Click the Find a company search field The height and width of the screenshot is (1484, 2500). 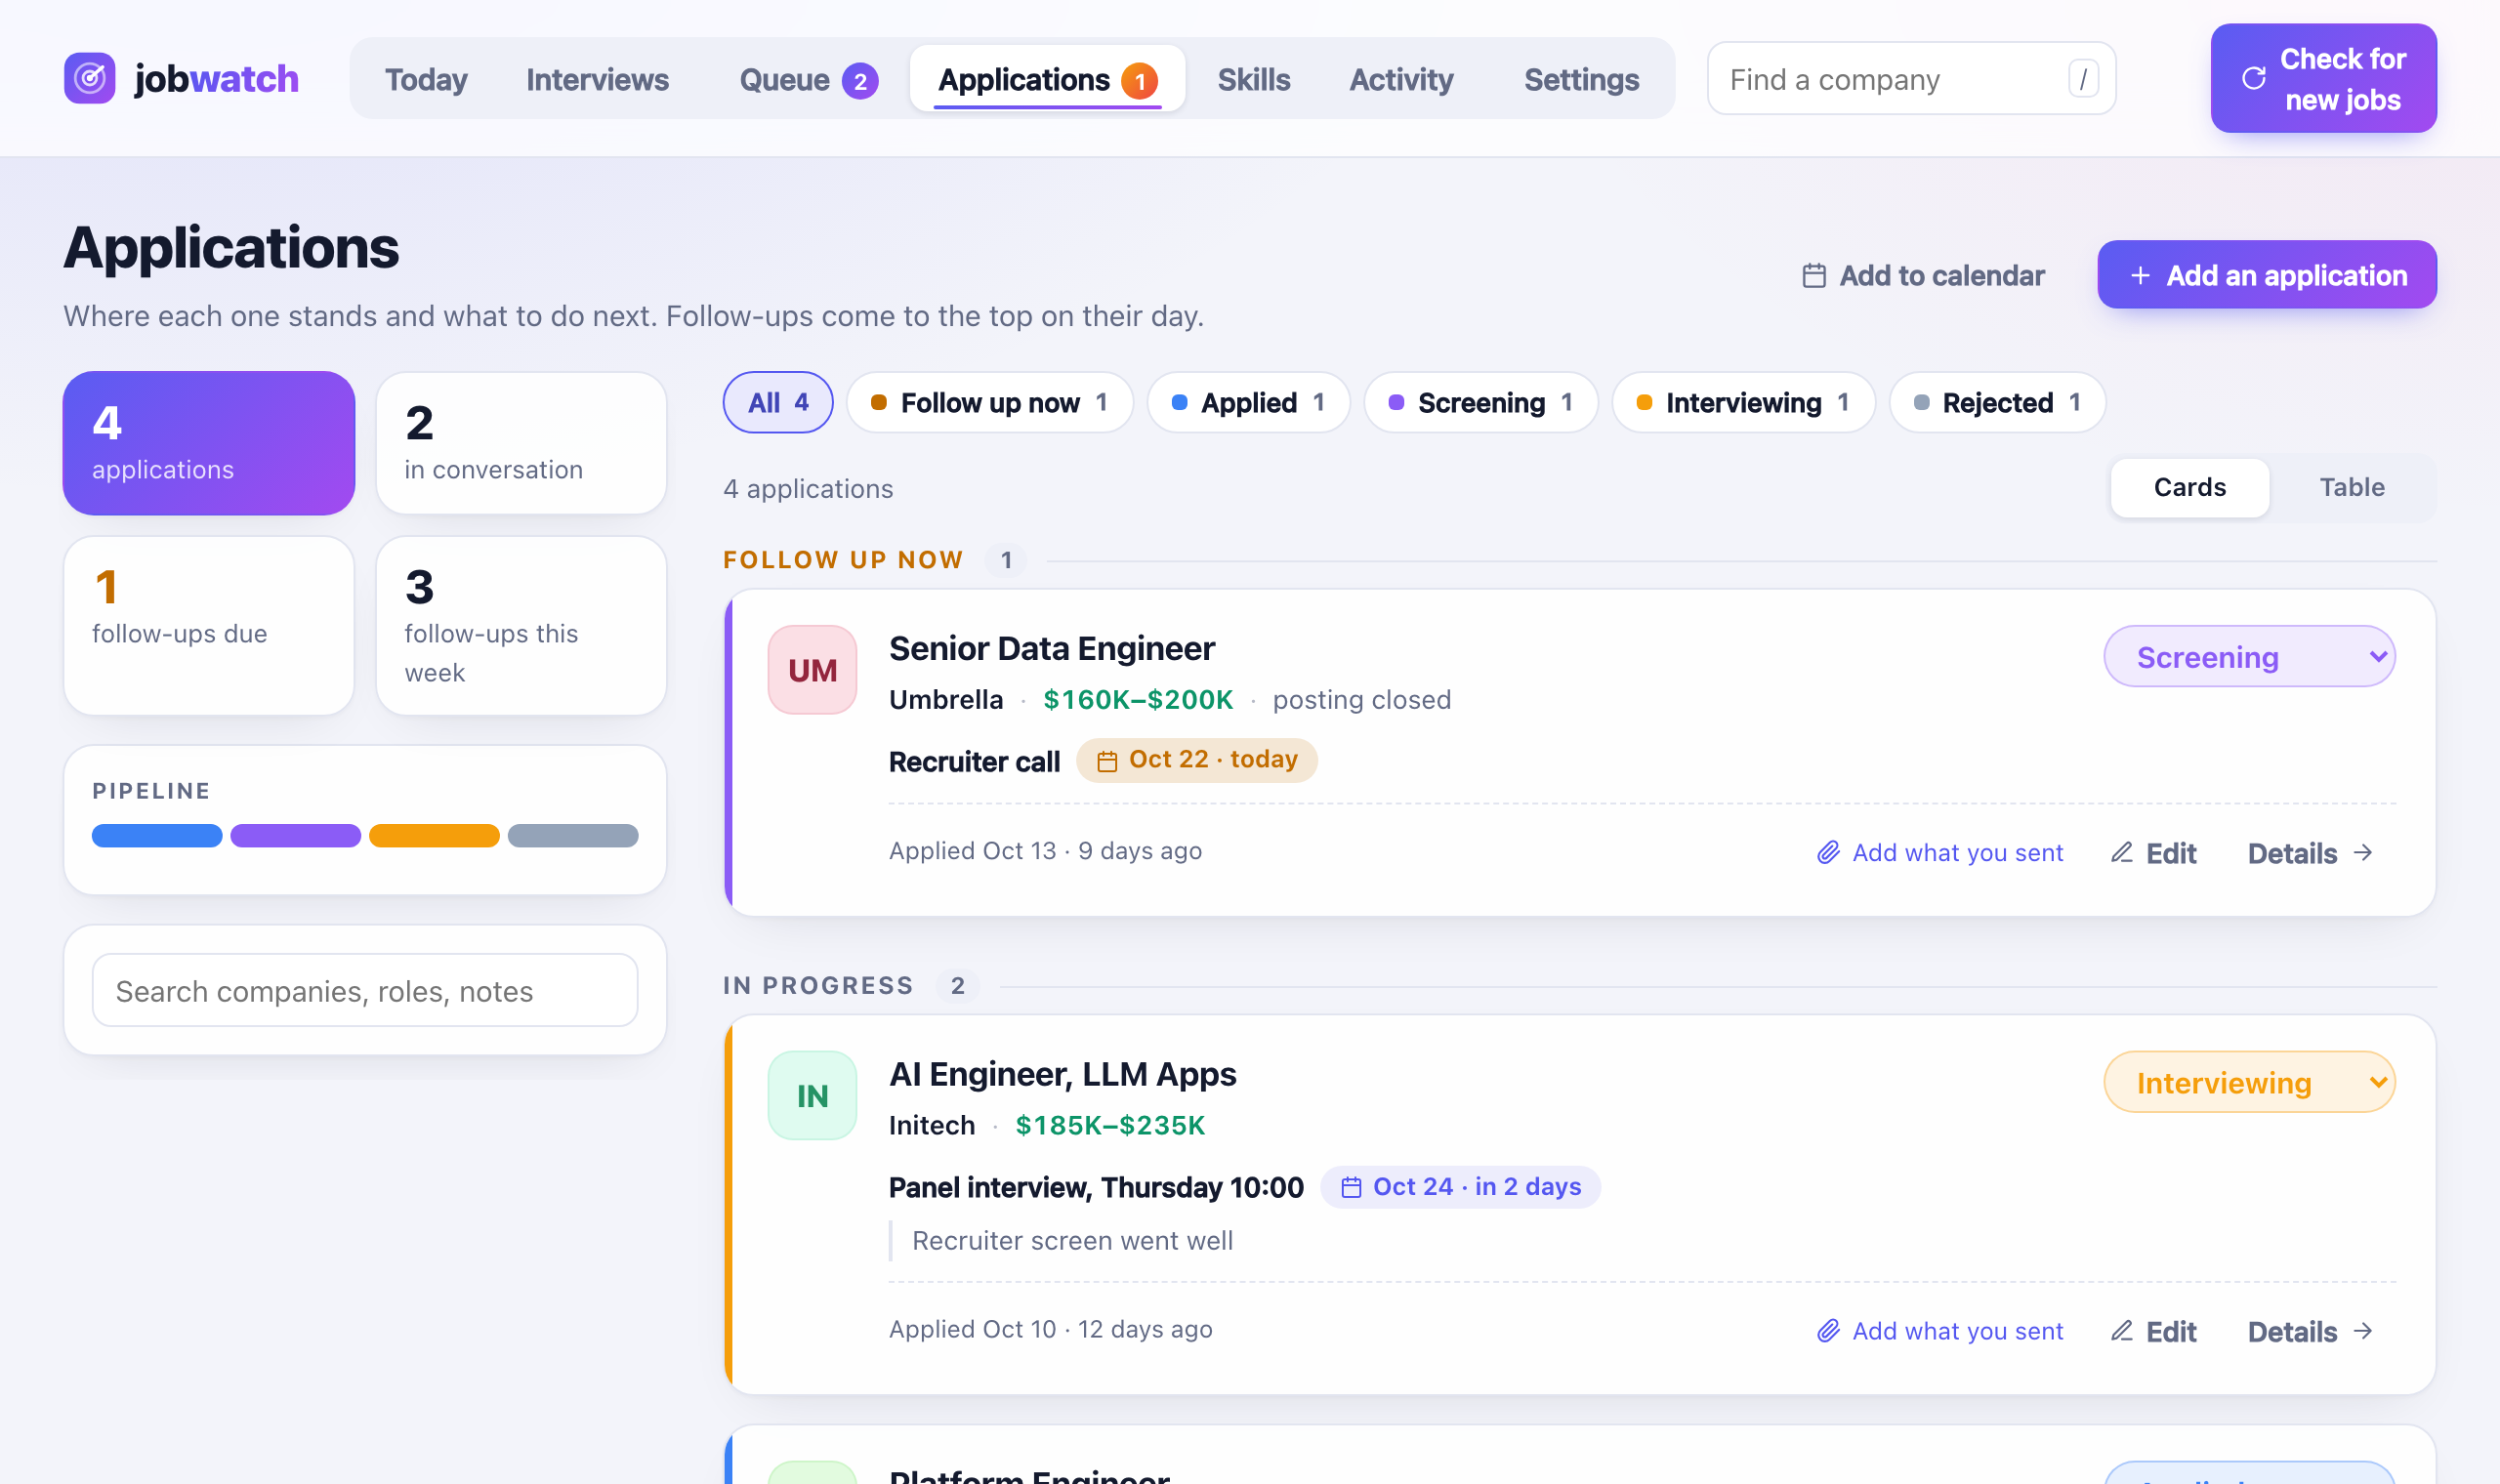click(x=1911, y=78)
